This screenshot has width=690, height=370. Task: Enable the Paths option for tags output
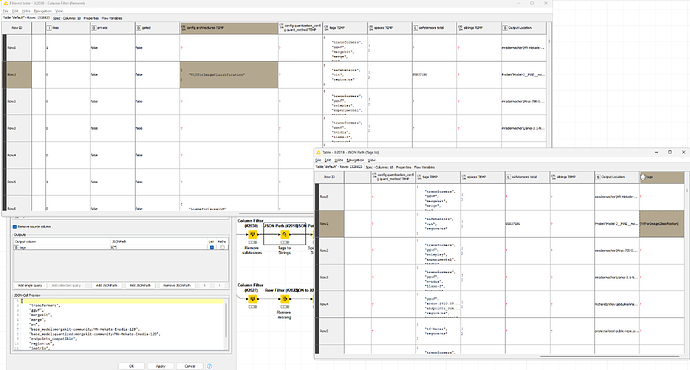point(223,247)
